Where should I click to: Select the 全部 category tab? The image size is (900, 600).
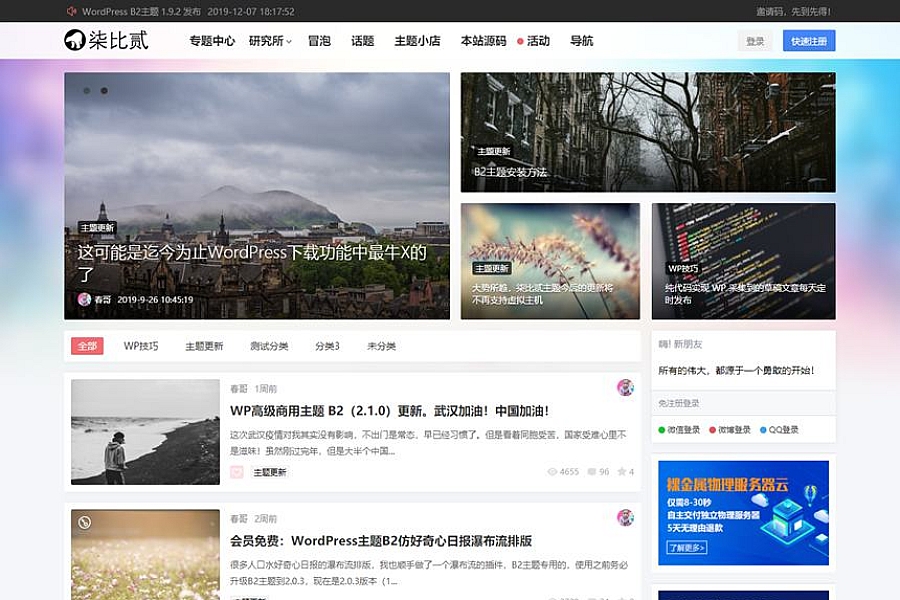pos(87,346)
